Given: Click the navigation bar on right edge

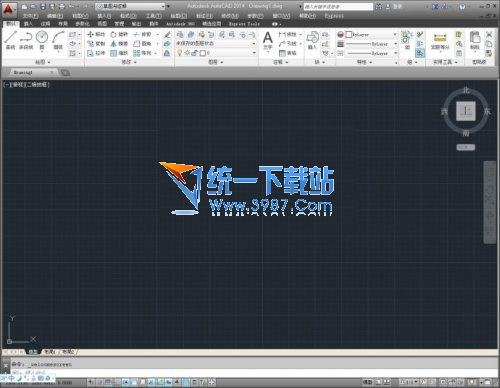Looking at the screenshot, I should 489,202.
